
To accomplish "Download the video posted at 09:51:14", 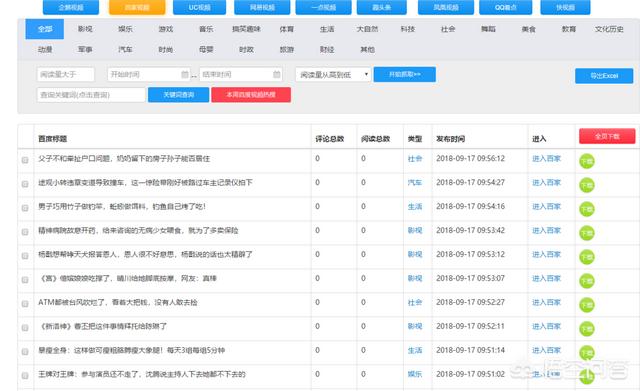I will (587, 353).
